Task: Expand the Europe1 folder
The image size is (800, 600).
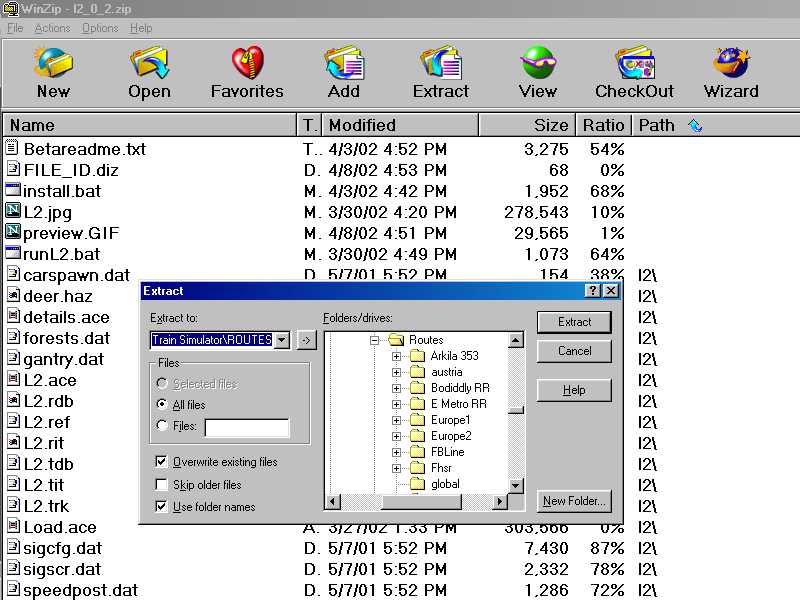Action: pos(396,420)
